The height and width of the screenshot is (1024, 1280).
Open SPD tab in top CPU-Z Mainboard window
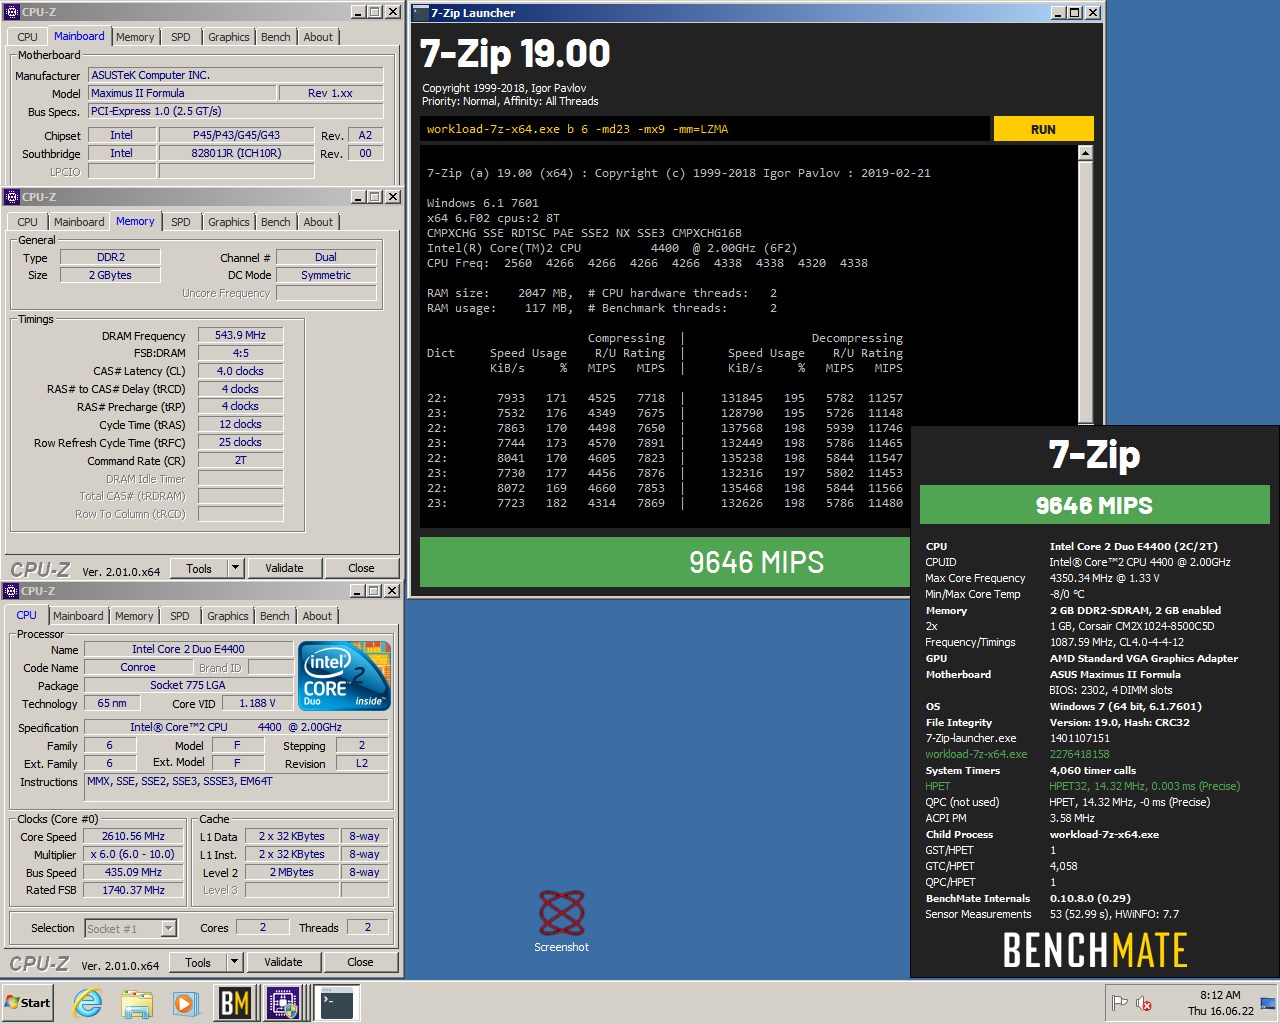180,37
